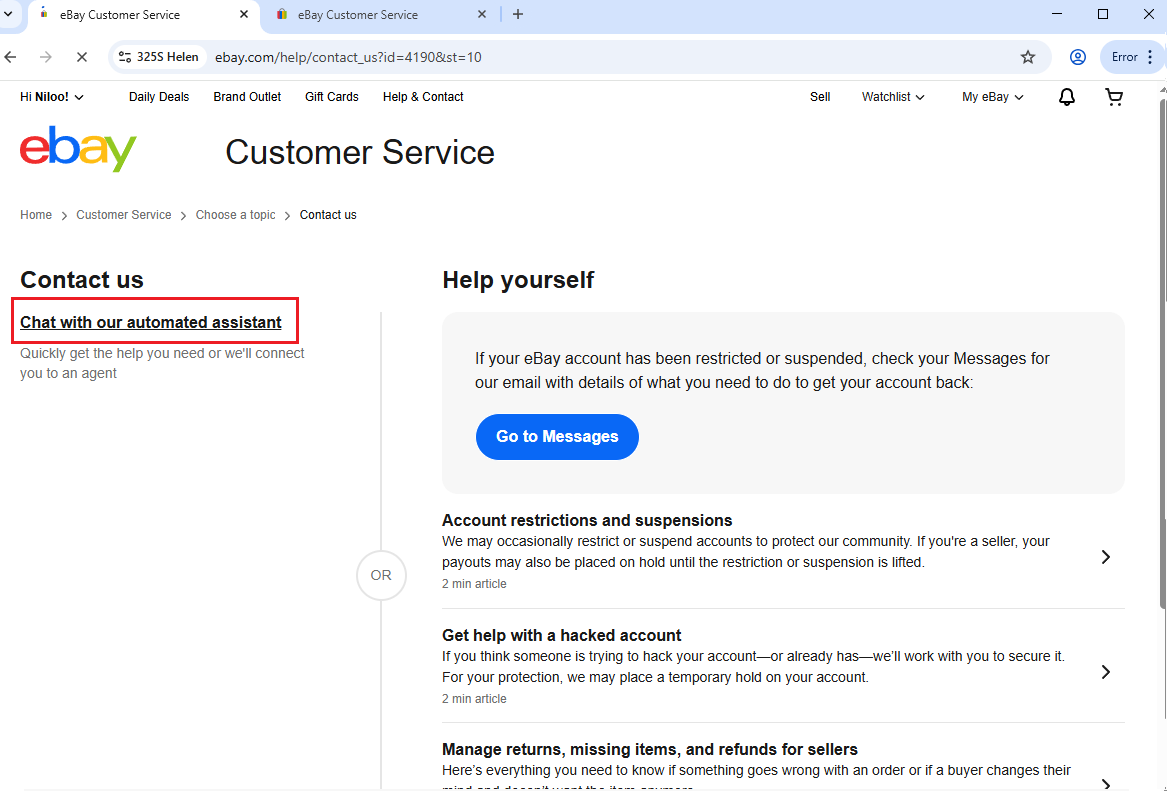Screen dimensions: 1167x791
Task: Click the Error menu button in Chrome
Action: pyautogui.click(x=1131, y=57)
